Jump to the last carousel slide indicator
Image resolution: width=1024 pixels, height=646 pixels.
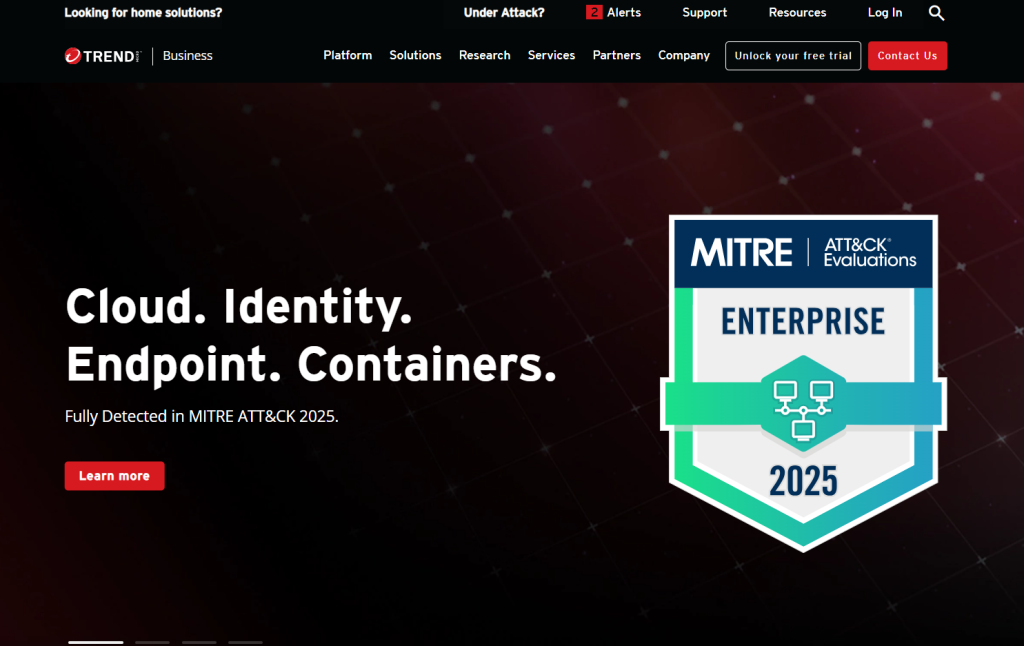click(x=245, y=642)
